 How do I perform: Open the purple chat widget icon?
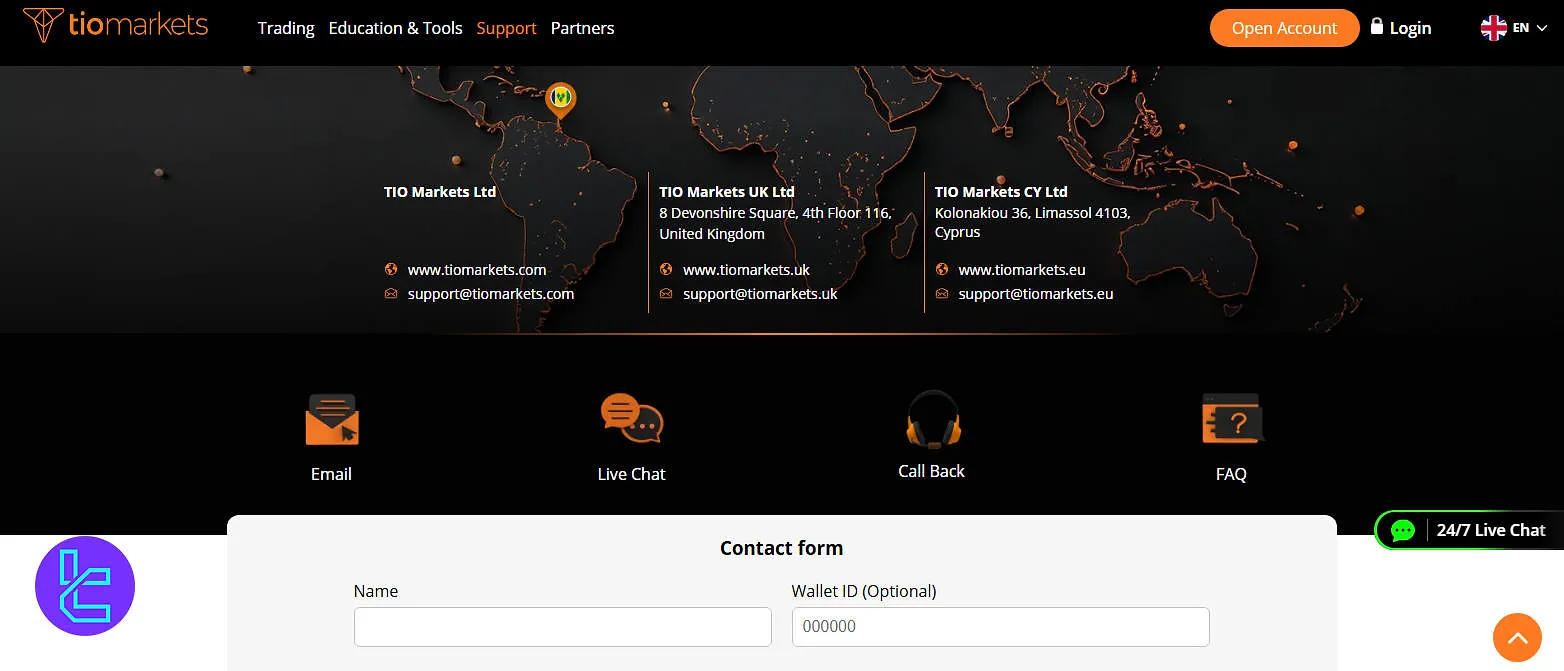[84, 586]
